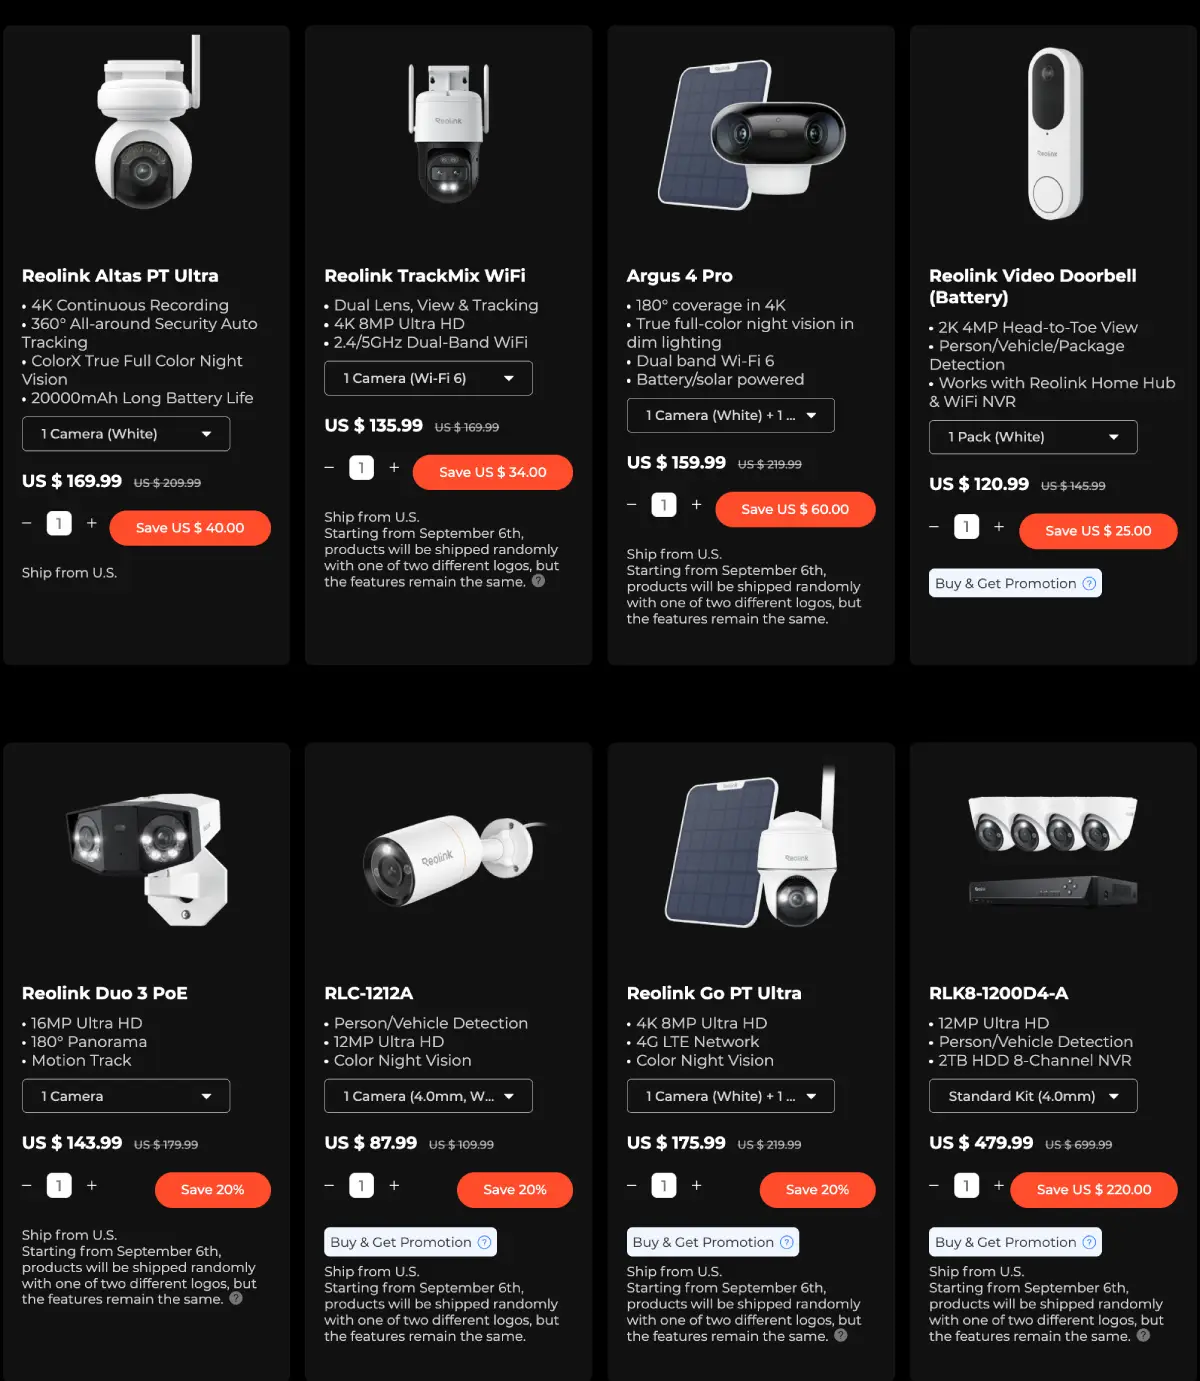Viewport: 1200px width, 1381px height.
Task: Open Argus 4 Pro product image
Action: point(751,135)
